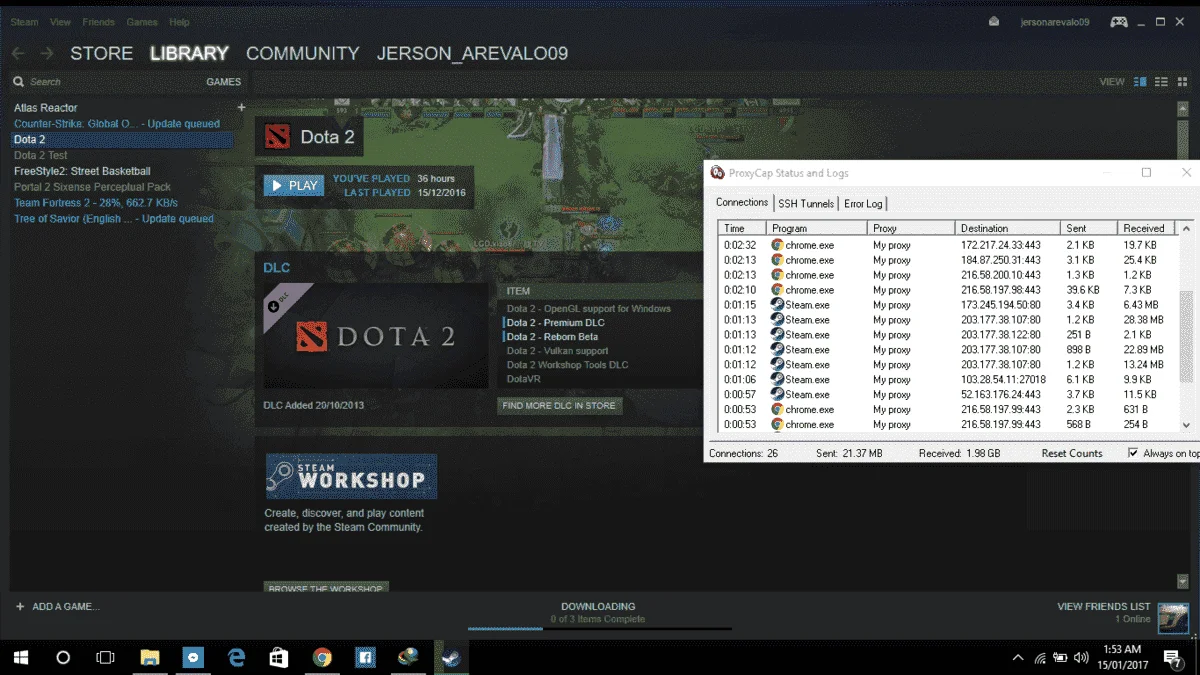Viewport: 1200px width, 675px height.
Task: Select FreeStyle2: Street Basketball in library
Action: [x=82, y=171]
